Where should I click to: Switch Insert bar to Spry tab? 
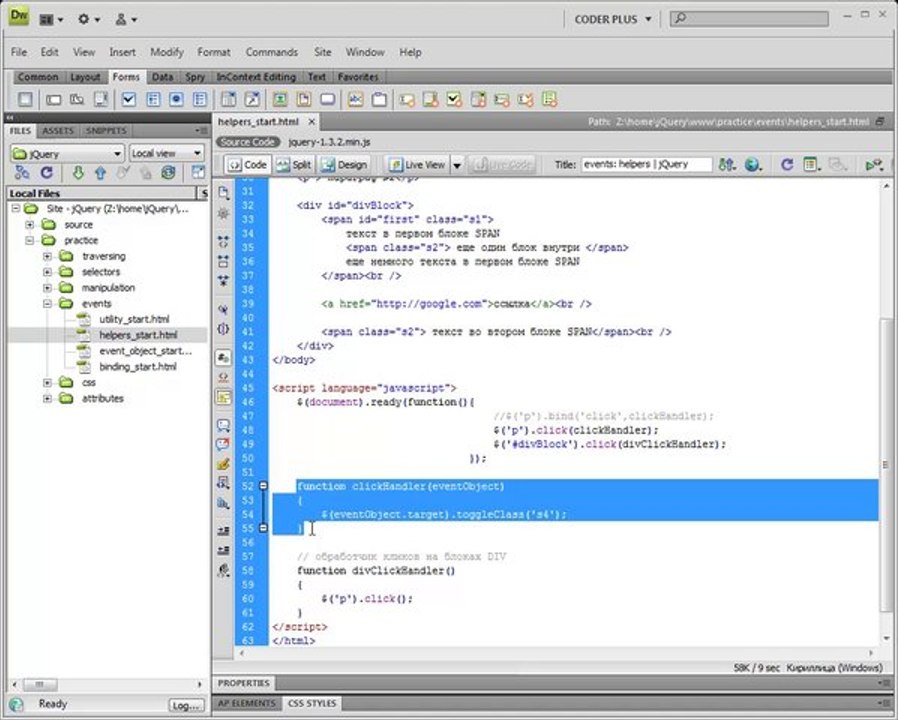pyautogui.click(x=195, y=77)
